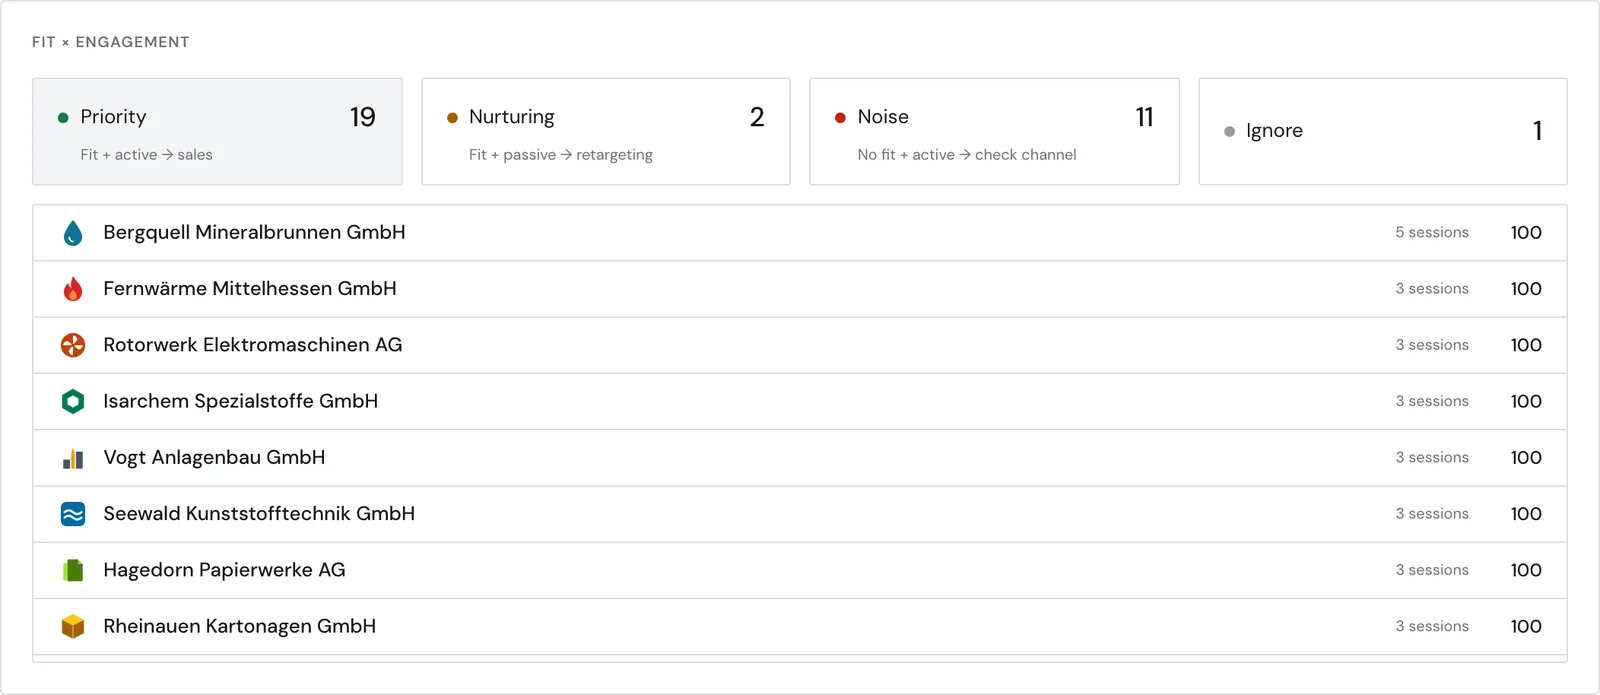
Task: Select the Priority segment card
Action: [x=217, y=131]
